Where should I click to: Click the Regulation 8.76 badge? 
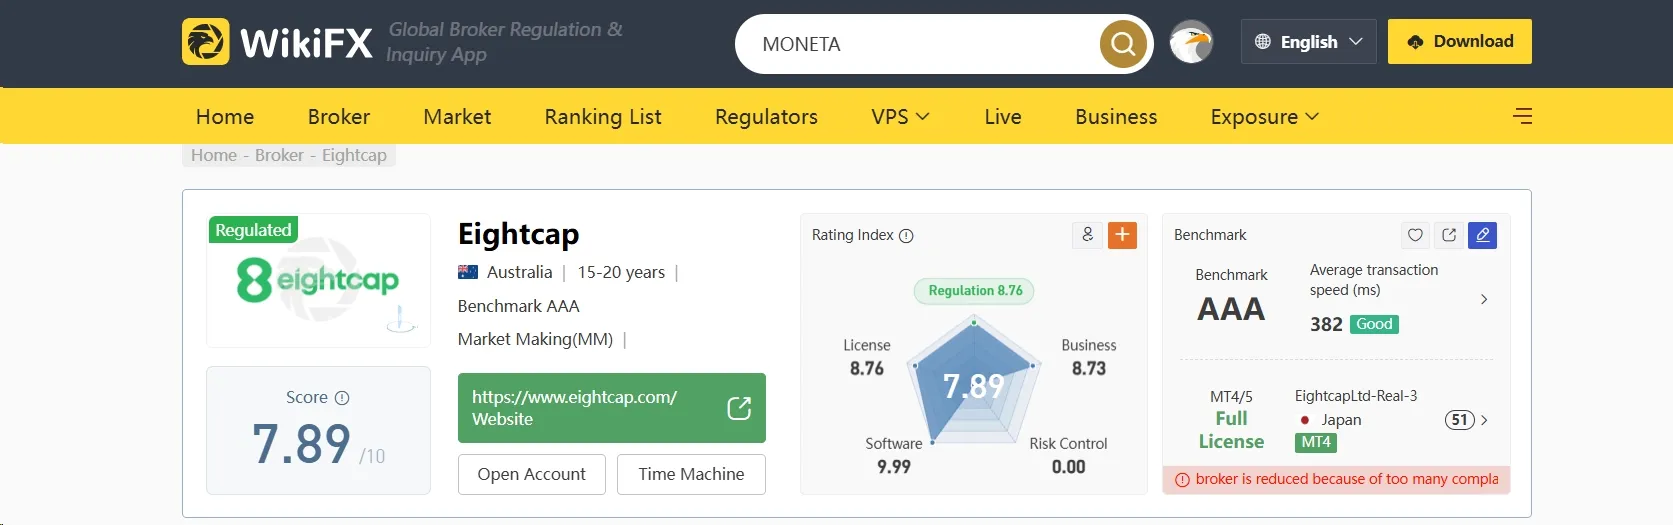tap(975, 291)
